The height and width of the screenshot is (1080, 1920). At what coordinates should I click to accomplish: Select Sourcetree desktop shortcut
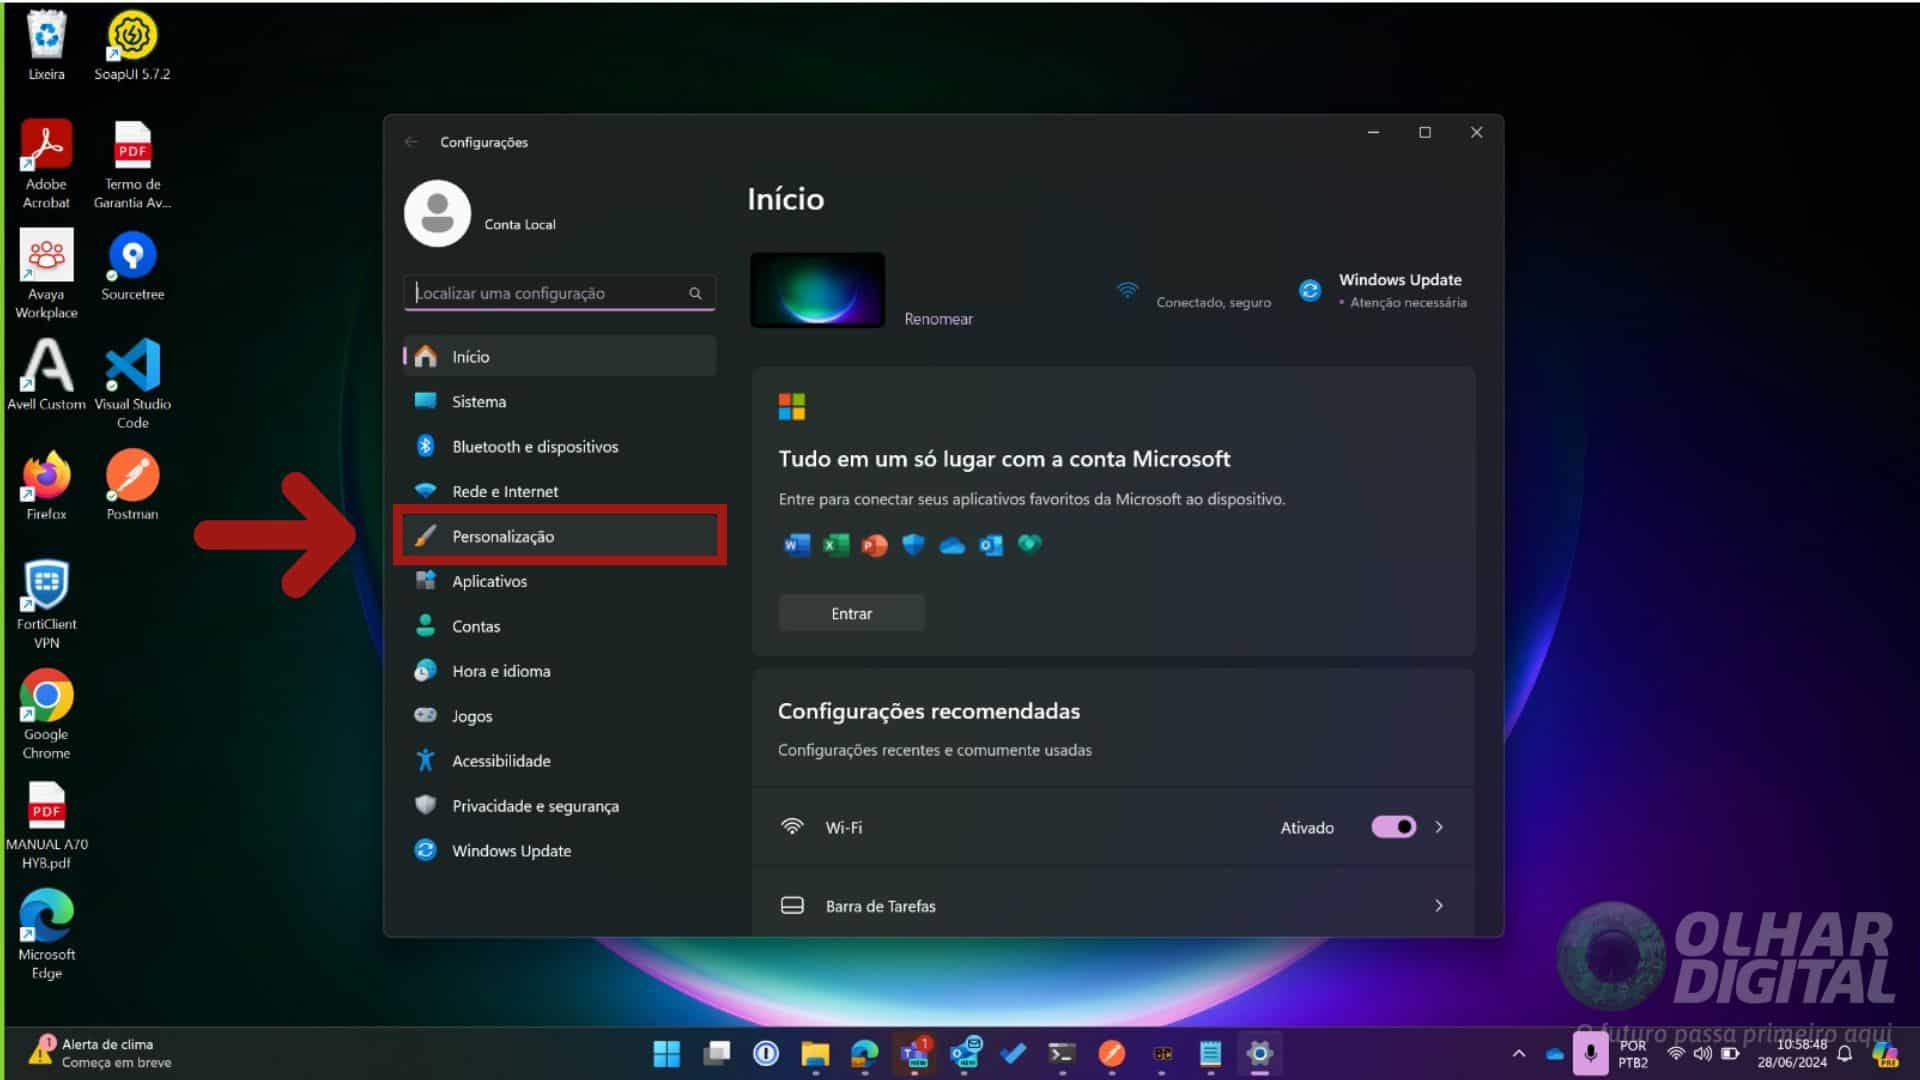pos(132,265)
